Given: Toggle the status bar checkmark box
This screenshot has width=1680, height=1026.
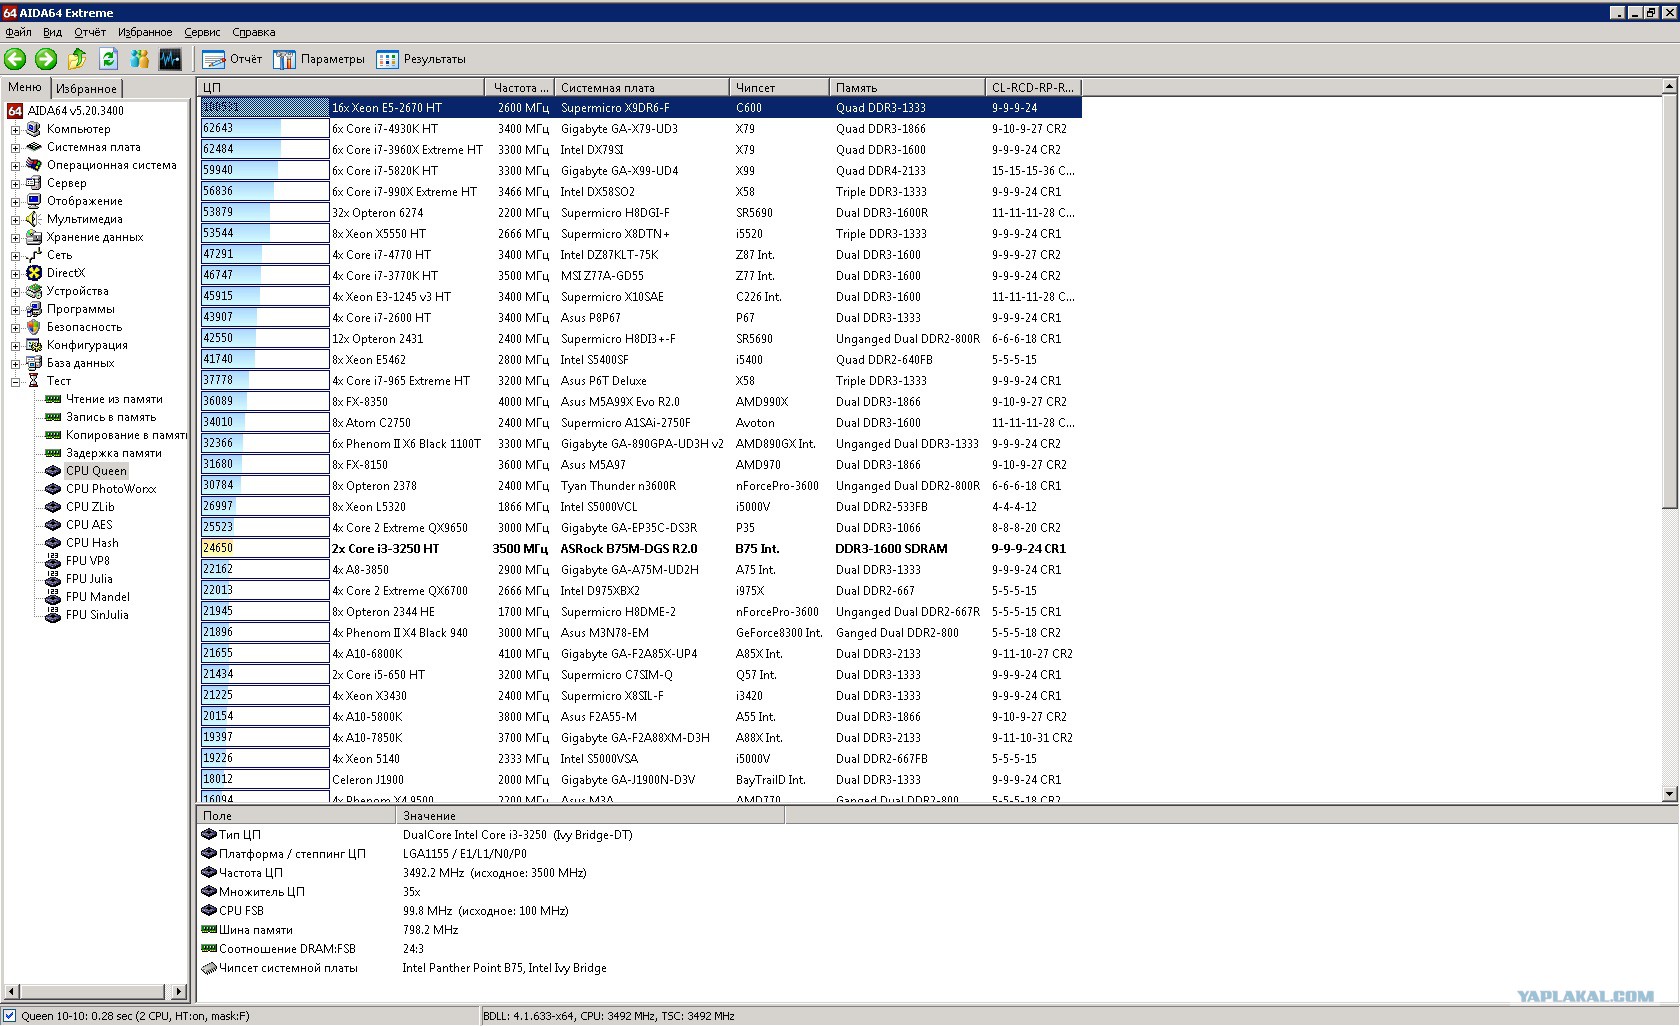Looking at the screenshot, I should (x=9, y=1016).
